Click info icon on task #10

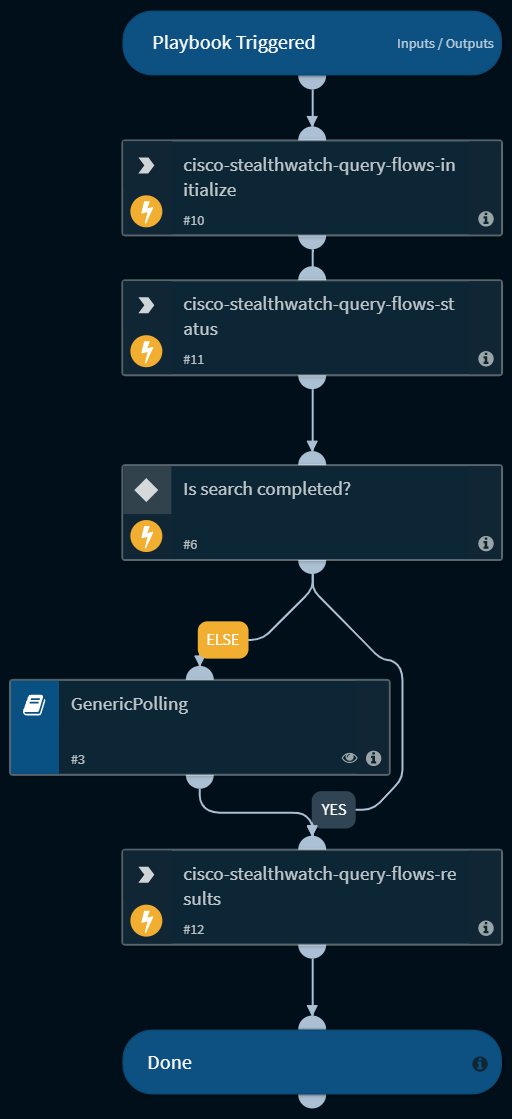click(486, 219)
